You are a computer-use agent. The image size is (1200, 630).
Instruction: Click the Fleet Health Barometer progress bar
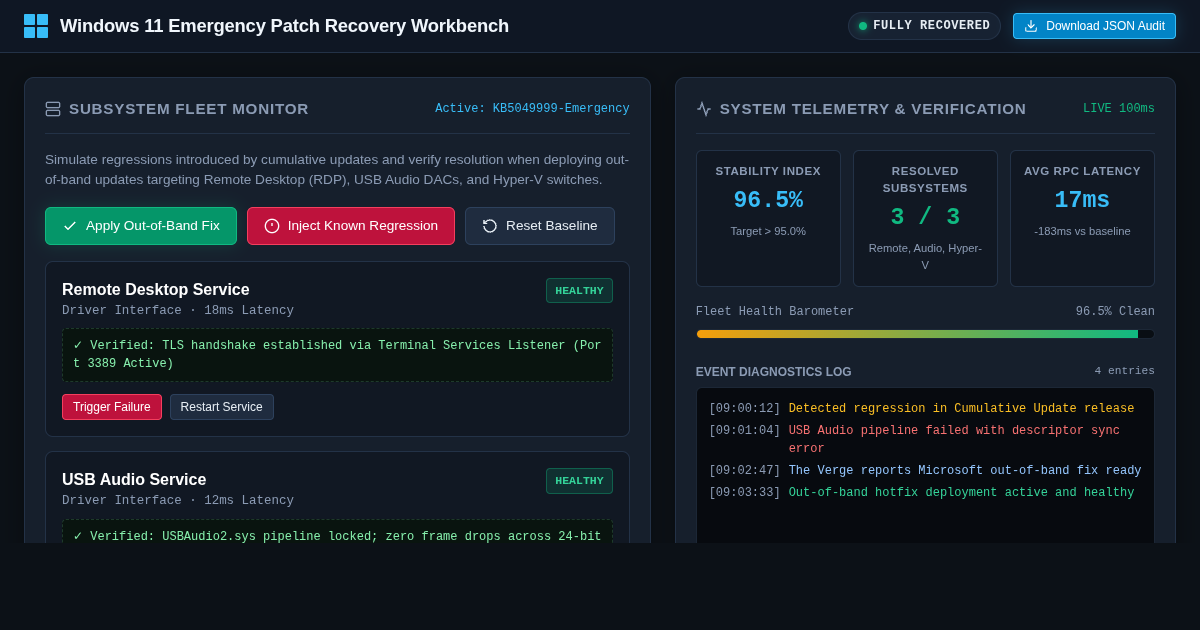coord(925,334)
